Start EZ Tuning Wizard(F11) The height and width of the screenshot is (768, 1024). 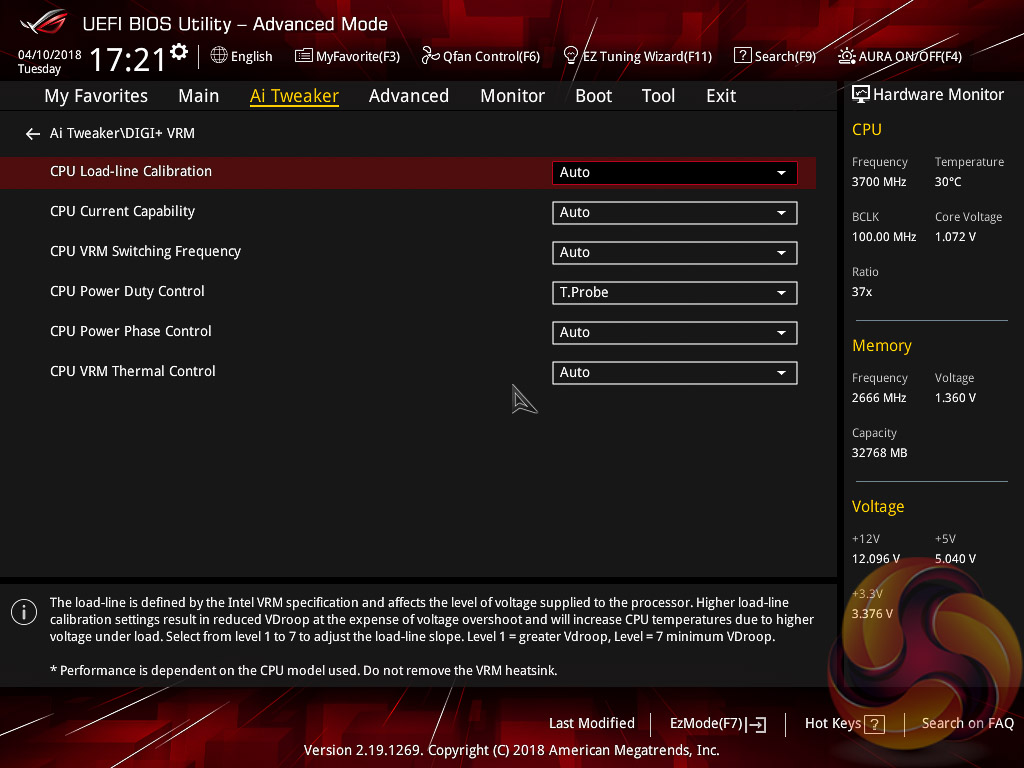(x=637, y=56)
